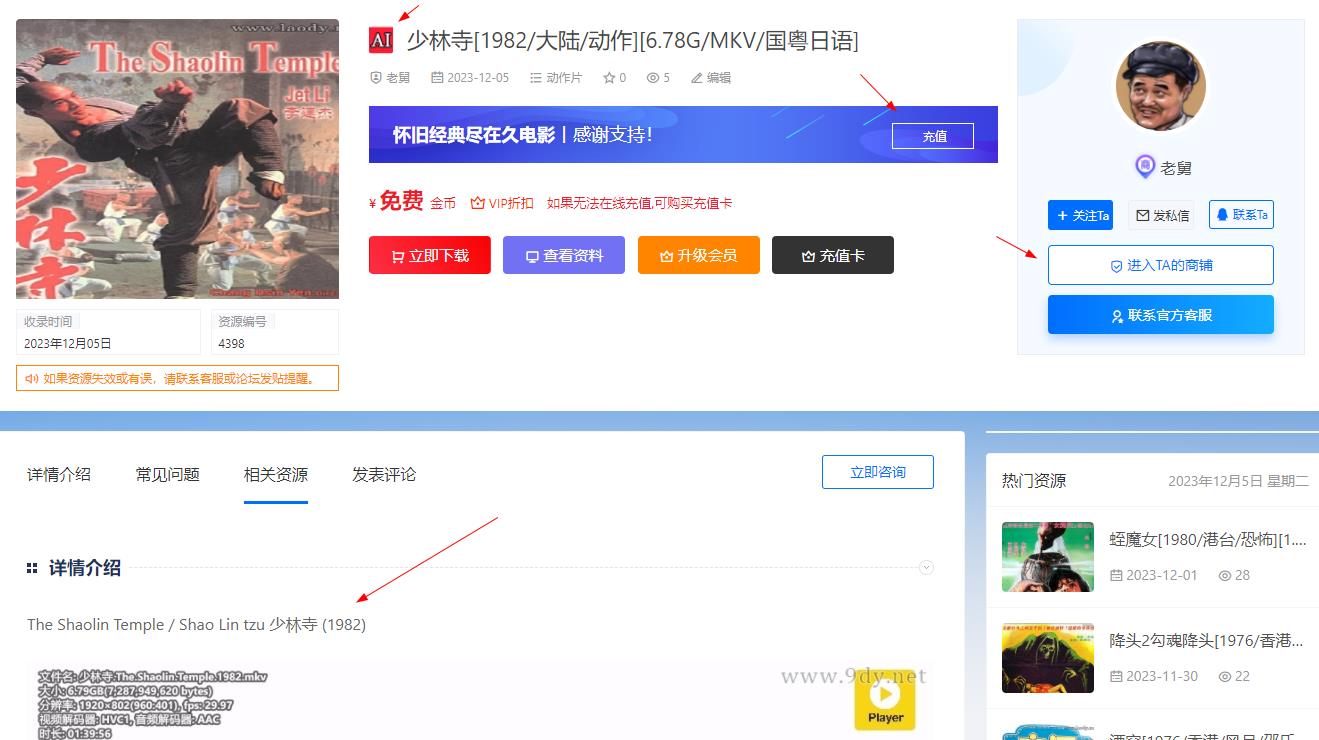Click the 动作片 category link
Image resolution: width=1319 pixels, height=740 pixels.
pos(563,78)
